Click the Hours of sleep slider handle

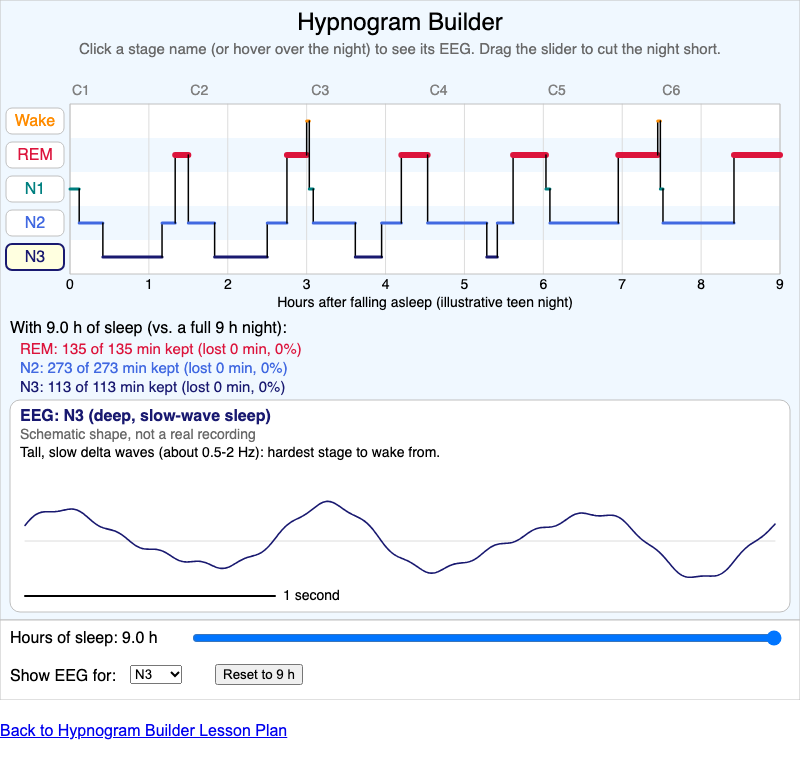point(773,638)
